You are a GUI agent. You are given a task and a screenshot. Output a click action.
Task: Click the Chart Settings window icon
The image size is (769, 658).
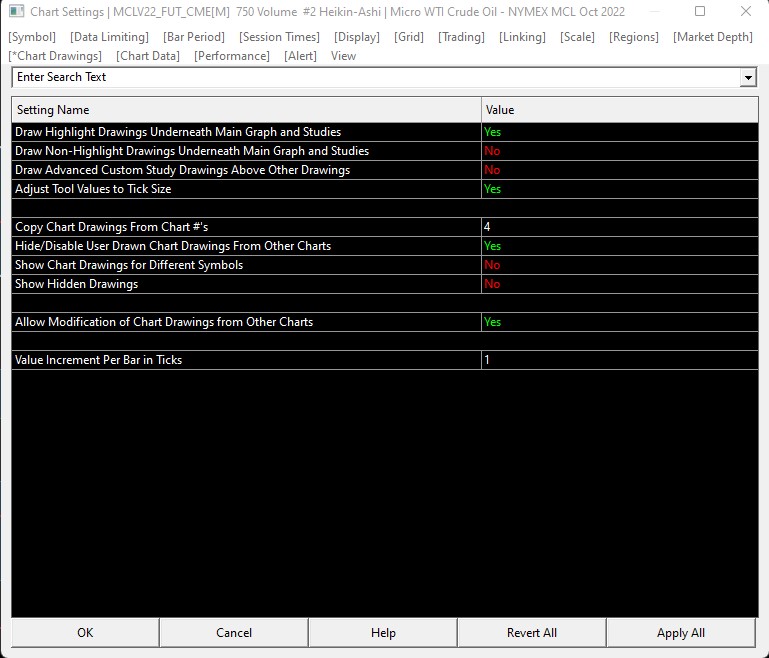point(16,11)
